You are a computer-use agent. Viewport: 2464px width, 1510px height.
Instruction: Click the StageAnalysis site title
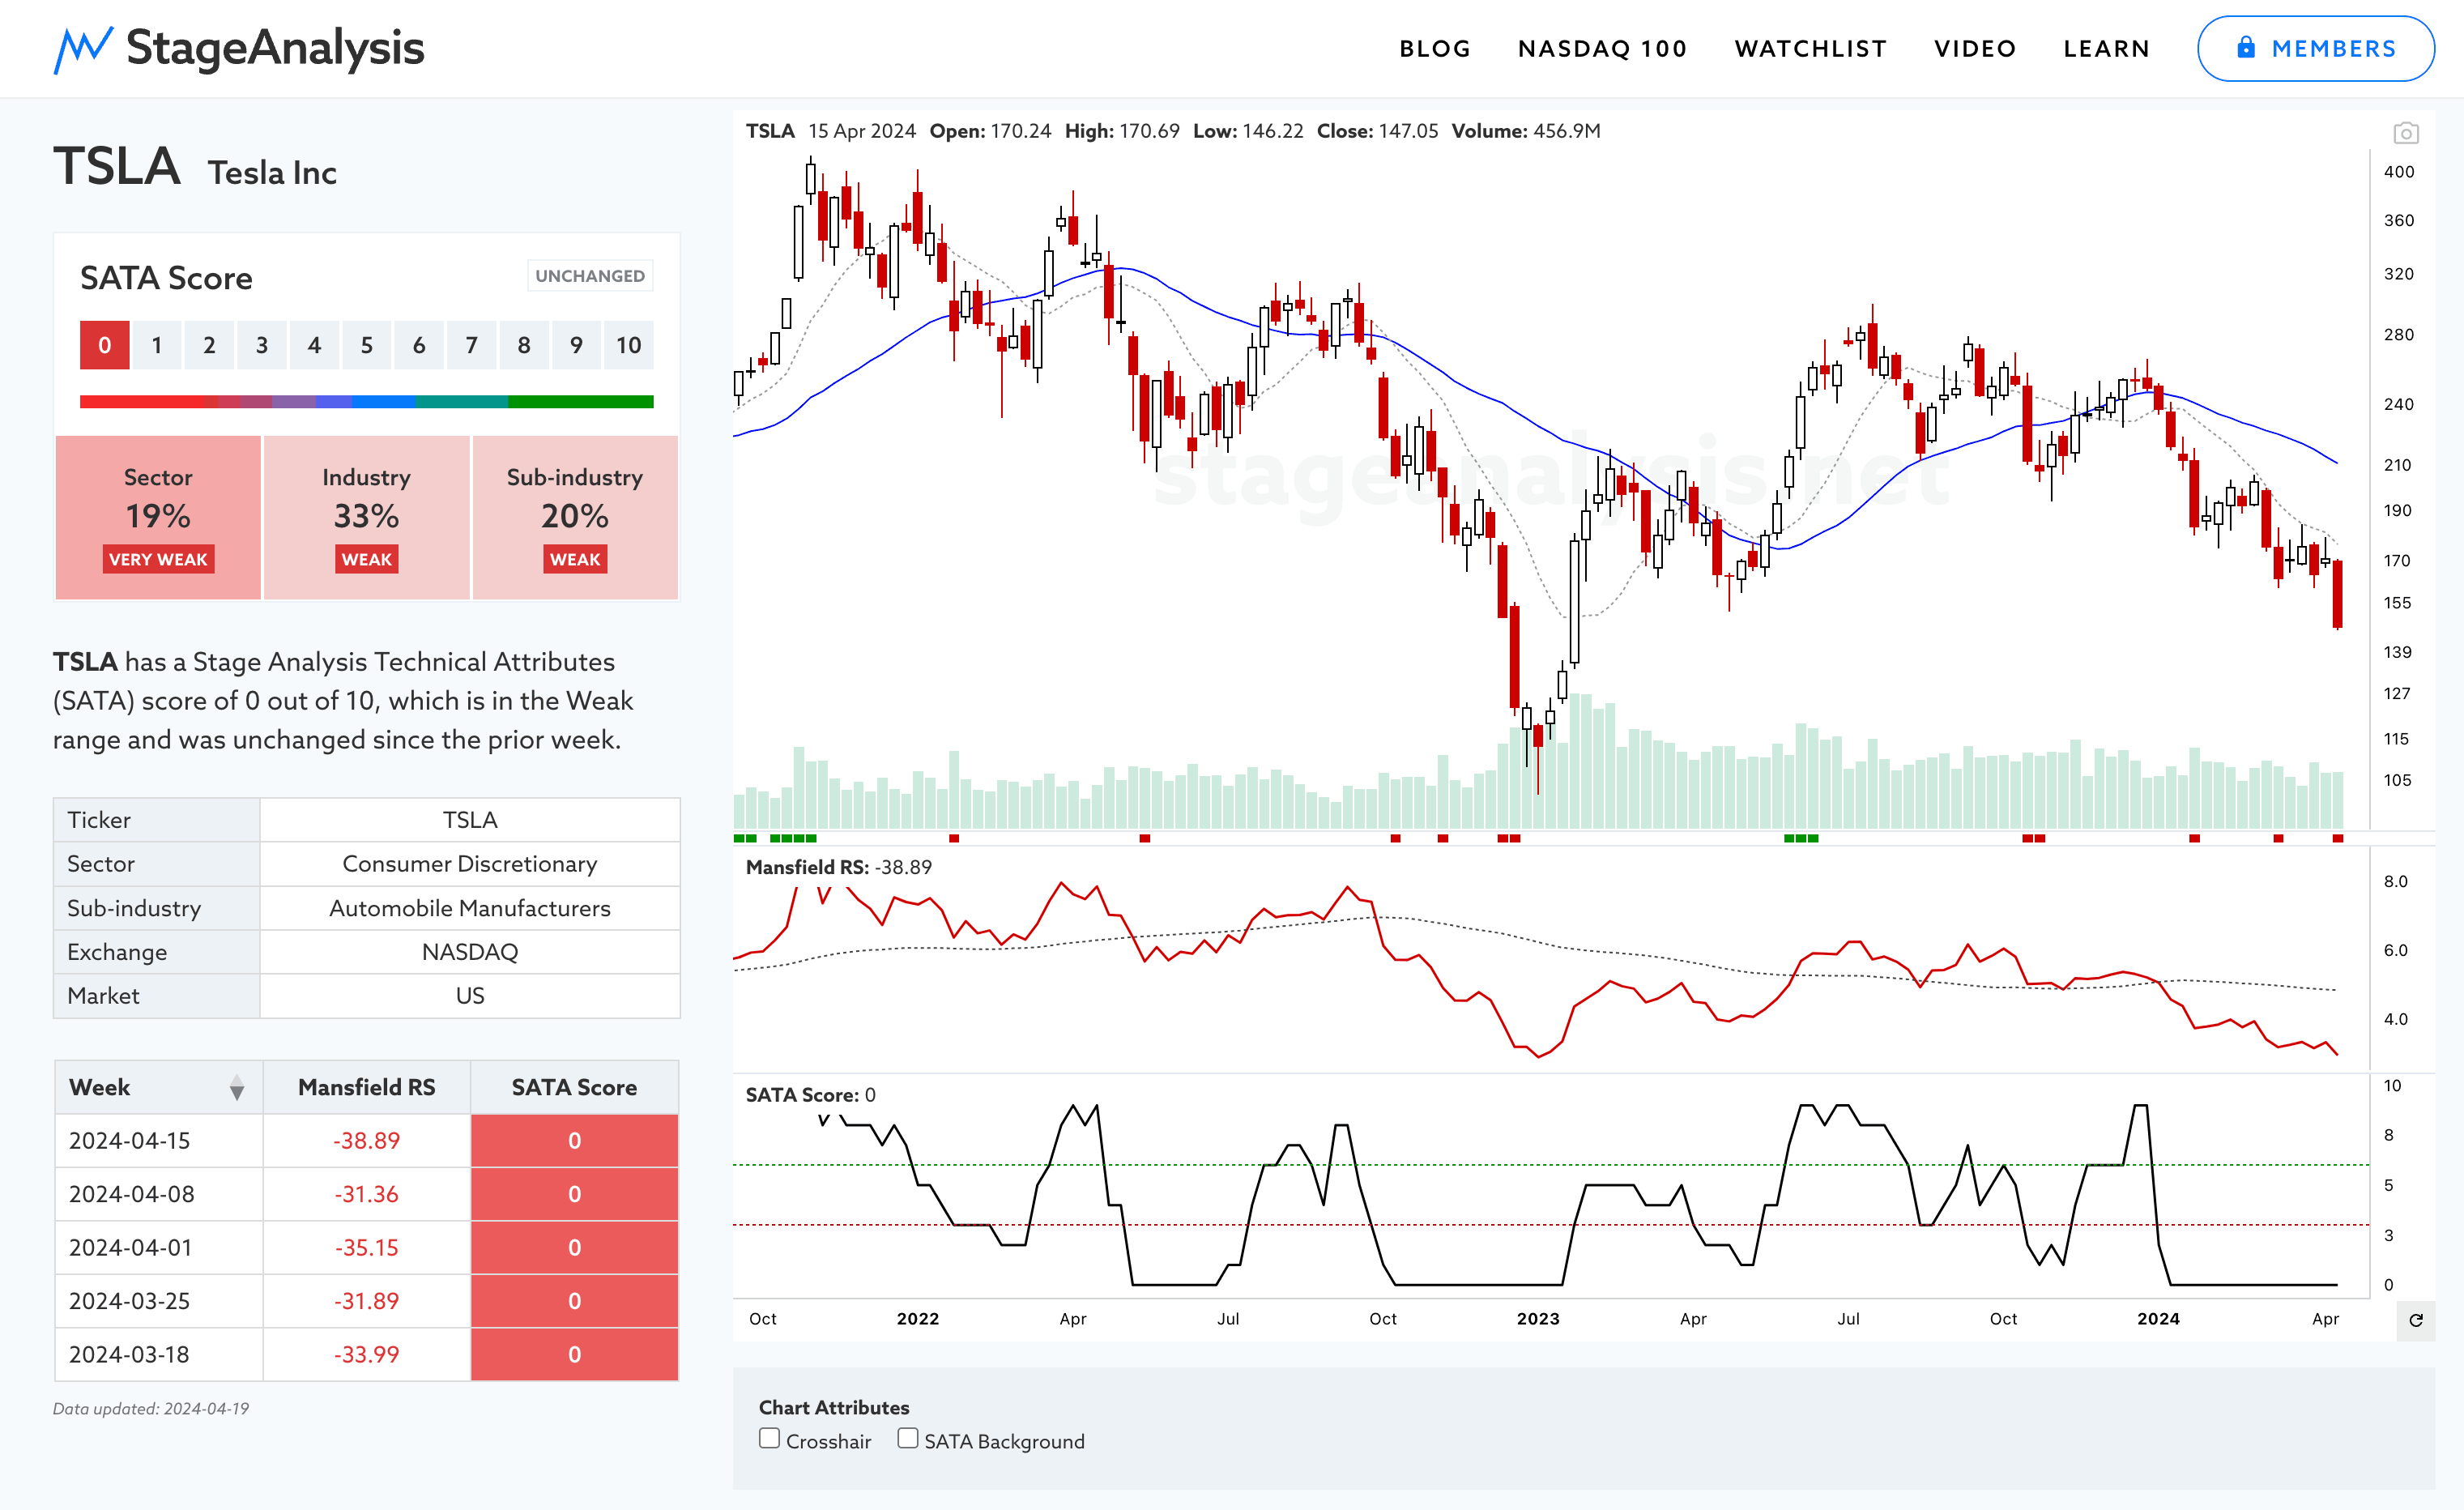point(275,48)
